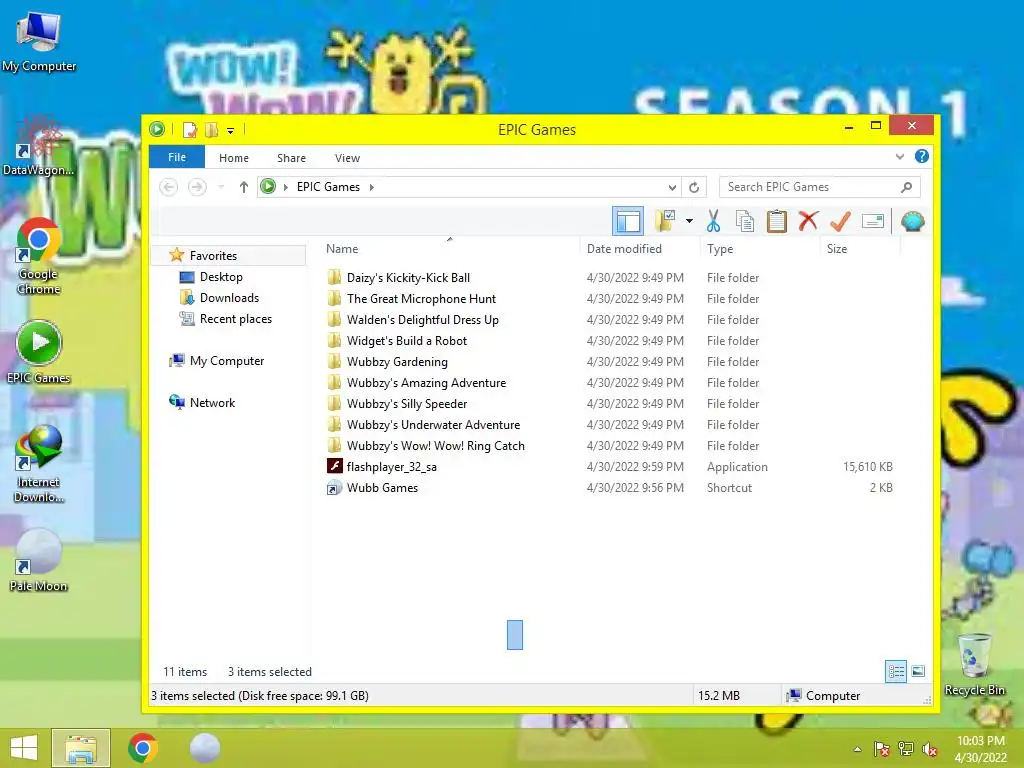This screenshot has width=1024, height=768.
Task: Click the root chevron before EPIC Games
Action: (x=285, y=187)
